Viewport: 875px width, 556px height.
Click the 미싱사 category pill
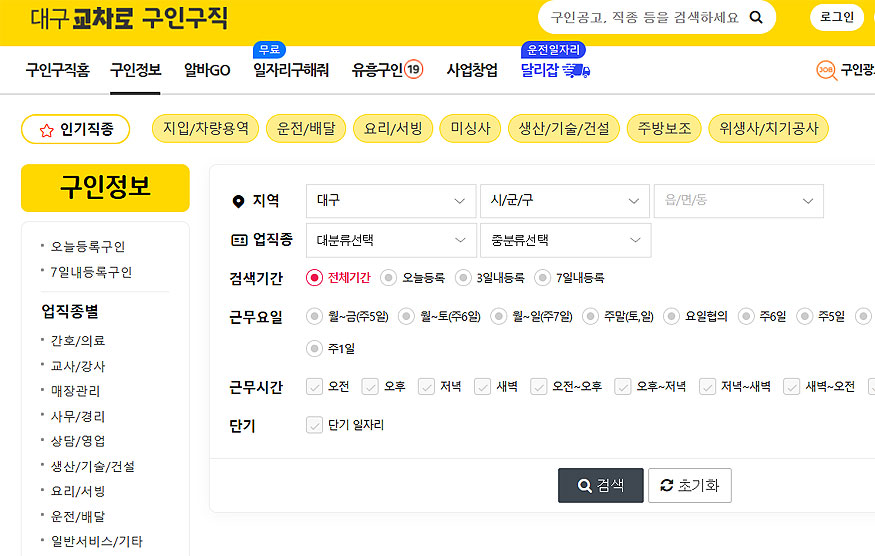(x=470, y=129)
